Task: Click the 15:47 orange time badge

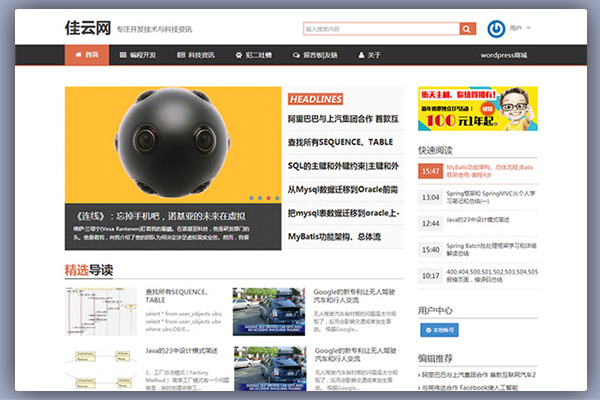Action: tap(430, 171)
